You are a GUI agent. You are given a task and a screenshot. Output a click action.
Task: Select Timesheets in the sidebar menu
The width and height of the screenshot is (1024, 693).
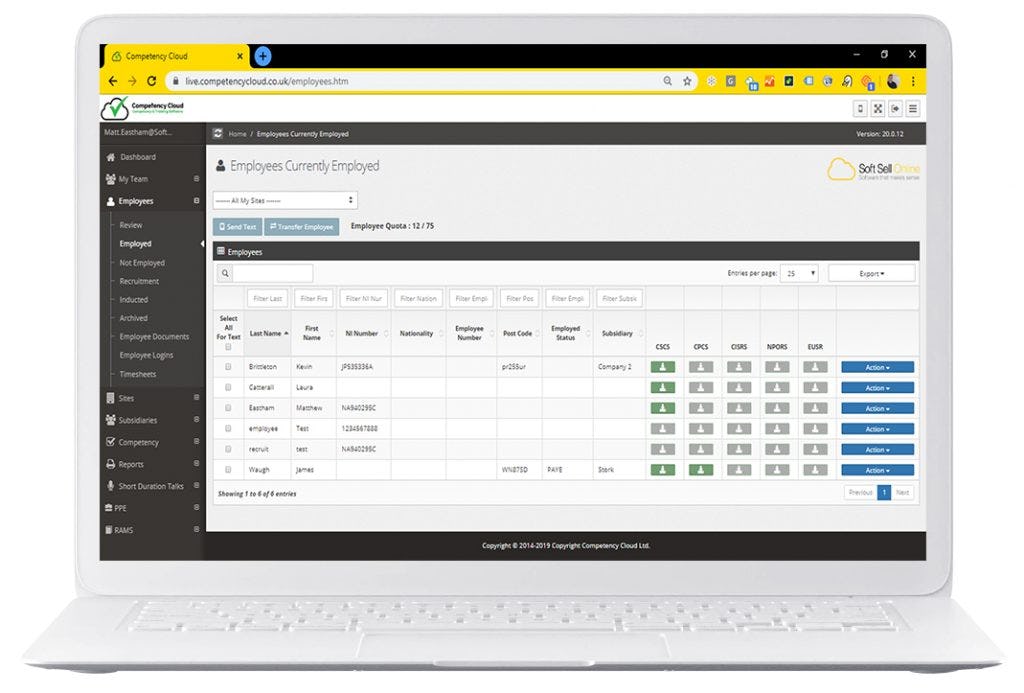tap(140, 374)
